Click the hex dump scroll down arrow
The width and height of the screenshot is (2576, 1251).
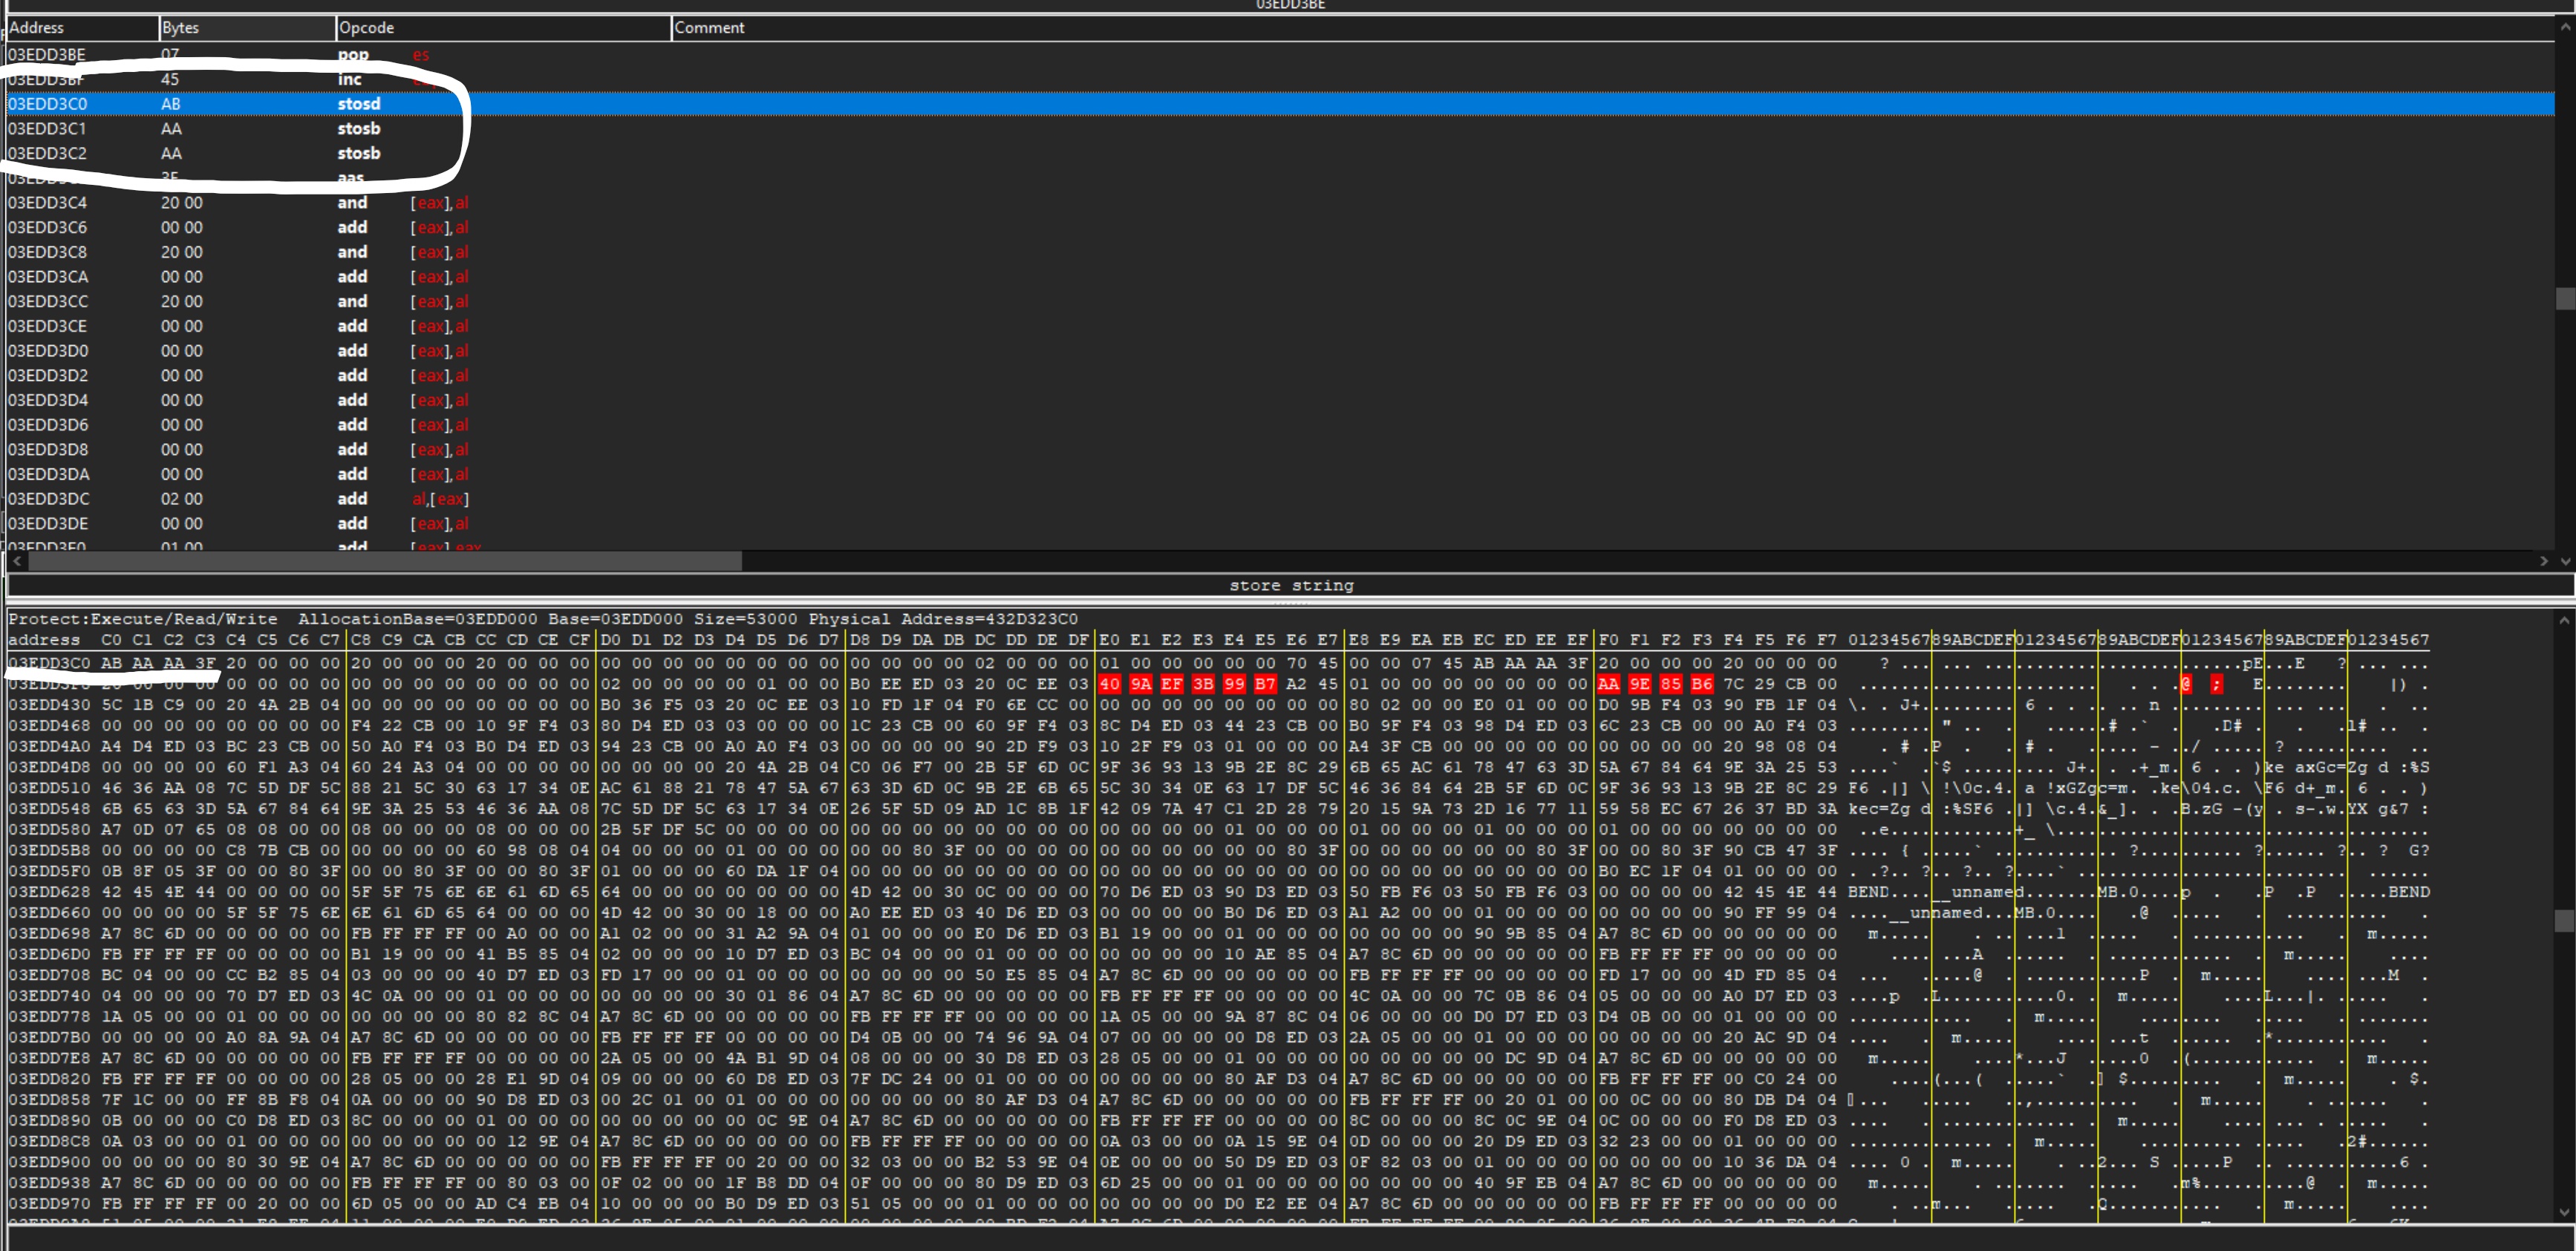click(x=2565, y=1212)
